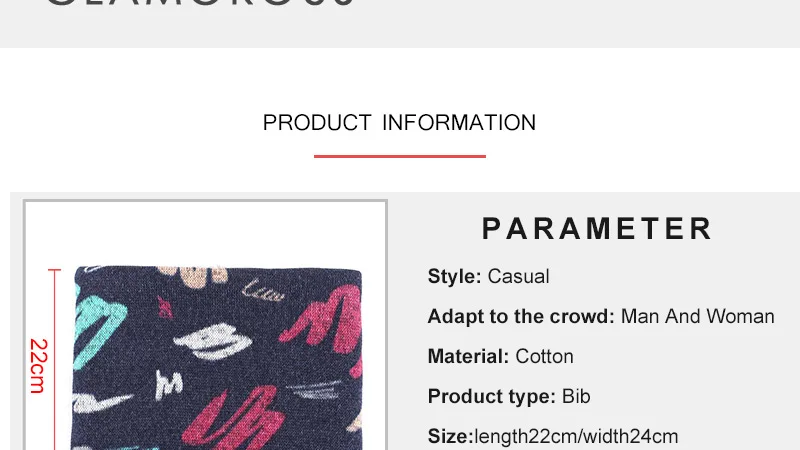Click the red vertical measurement line

(55, 359)
